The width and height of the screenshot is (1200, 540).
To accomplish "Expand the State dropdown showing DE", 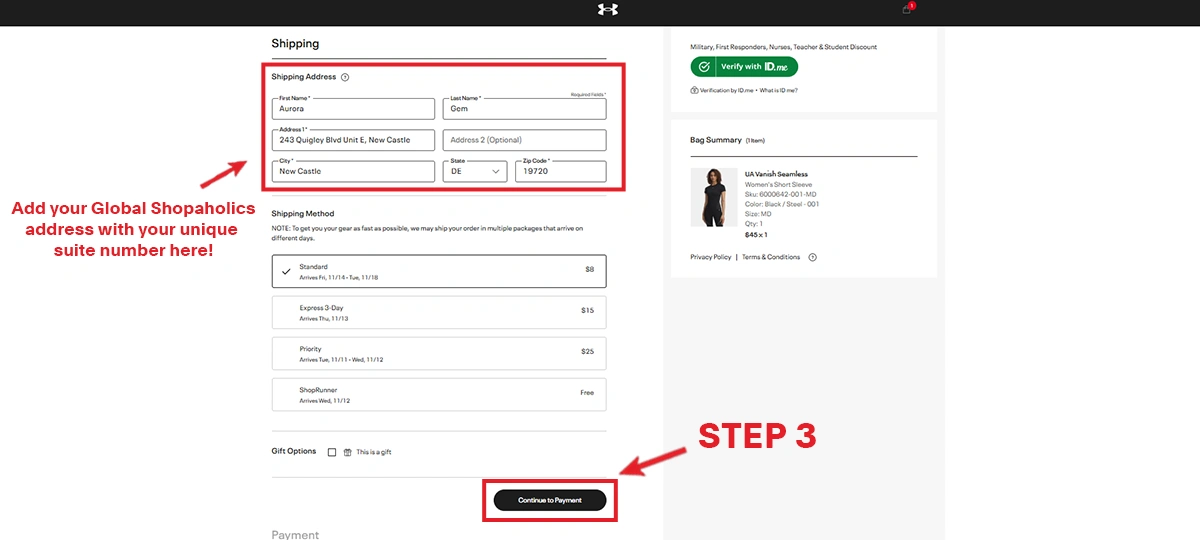I will click(x=475, y=171).
